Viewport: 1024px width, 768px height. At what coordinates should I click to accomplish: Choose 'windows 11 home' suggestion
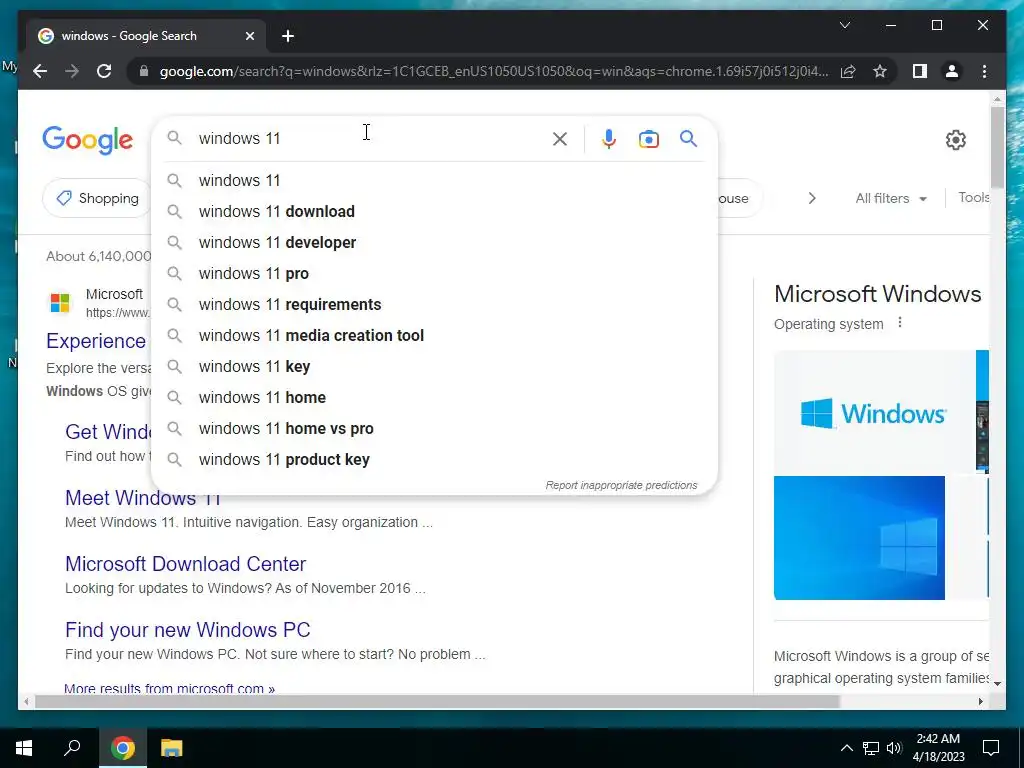pyautogui.click(x=434, y=398)
